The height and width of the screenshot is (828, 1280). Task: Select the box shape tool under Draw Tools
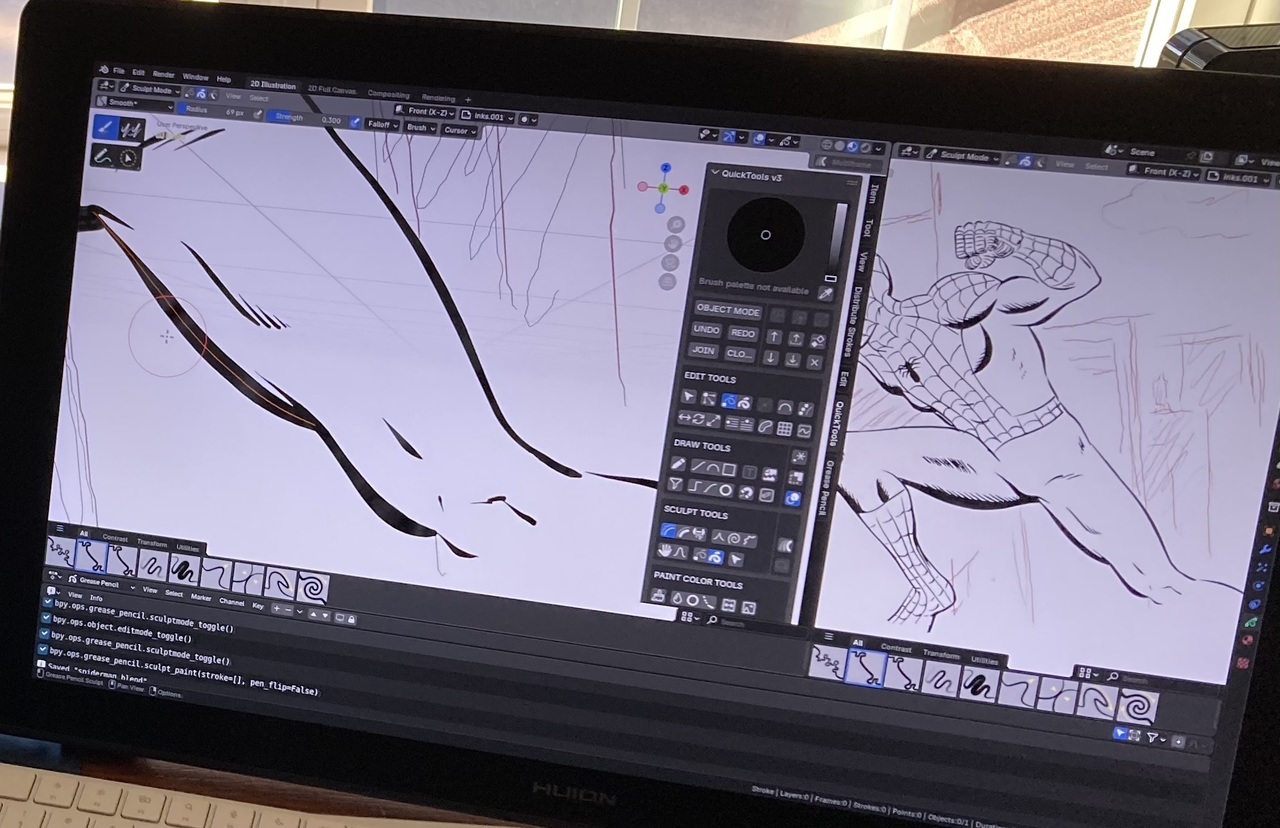(729, 469)
